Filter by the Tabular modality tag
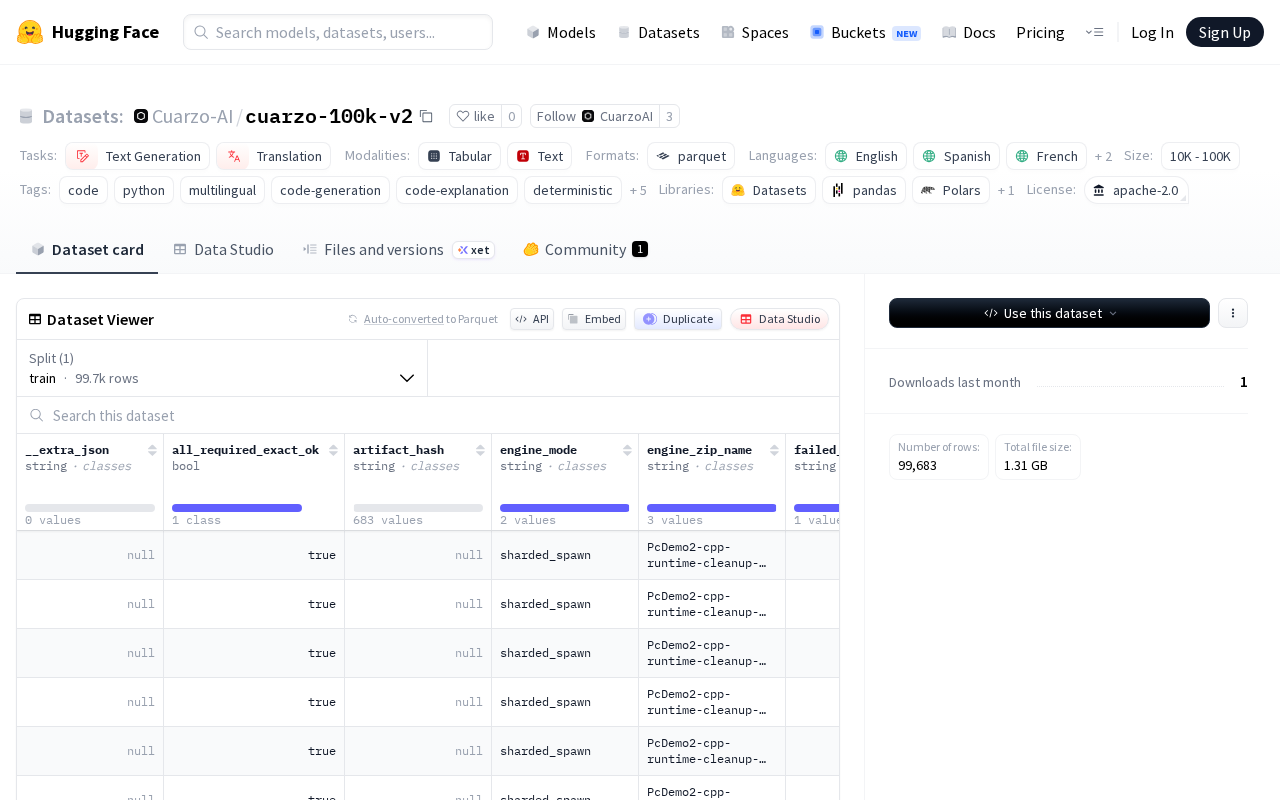 (460, 156)
